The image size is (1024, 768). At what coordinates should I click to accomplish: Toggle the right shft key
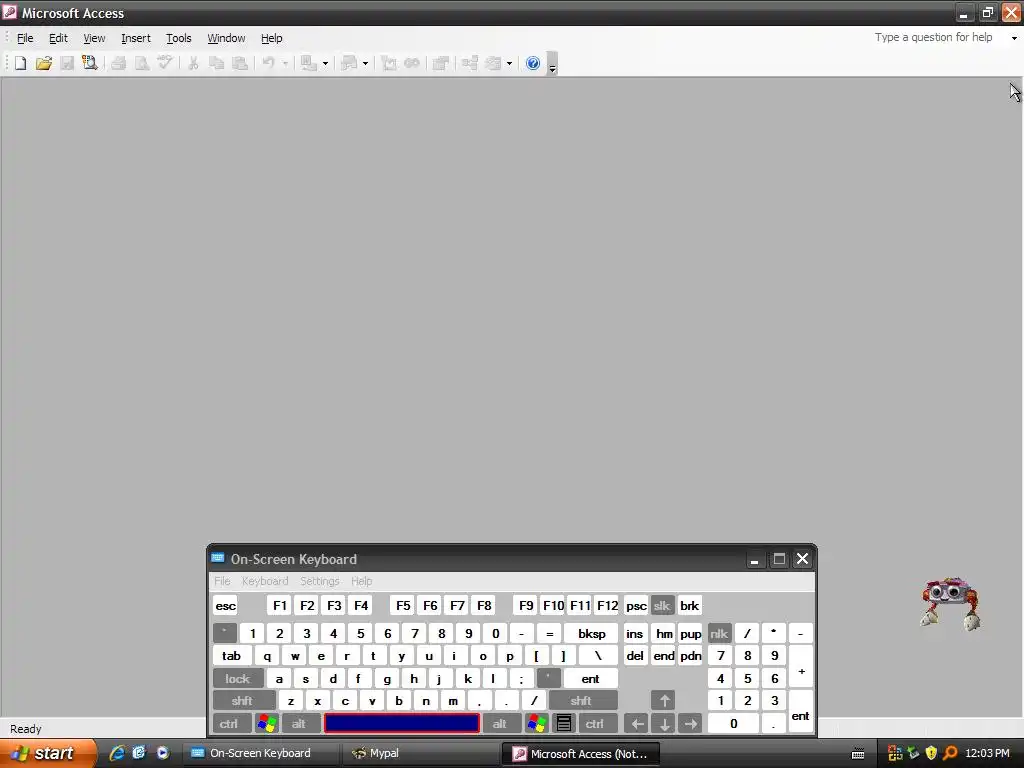[583, 701]
